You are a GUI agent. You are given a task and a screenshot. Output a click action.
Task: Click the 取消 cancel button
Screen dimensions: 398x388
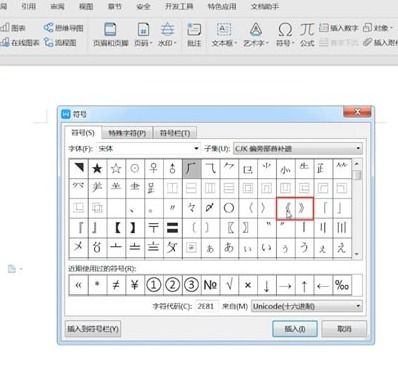point(344,329)
